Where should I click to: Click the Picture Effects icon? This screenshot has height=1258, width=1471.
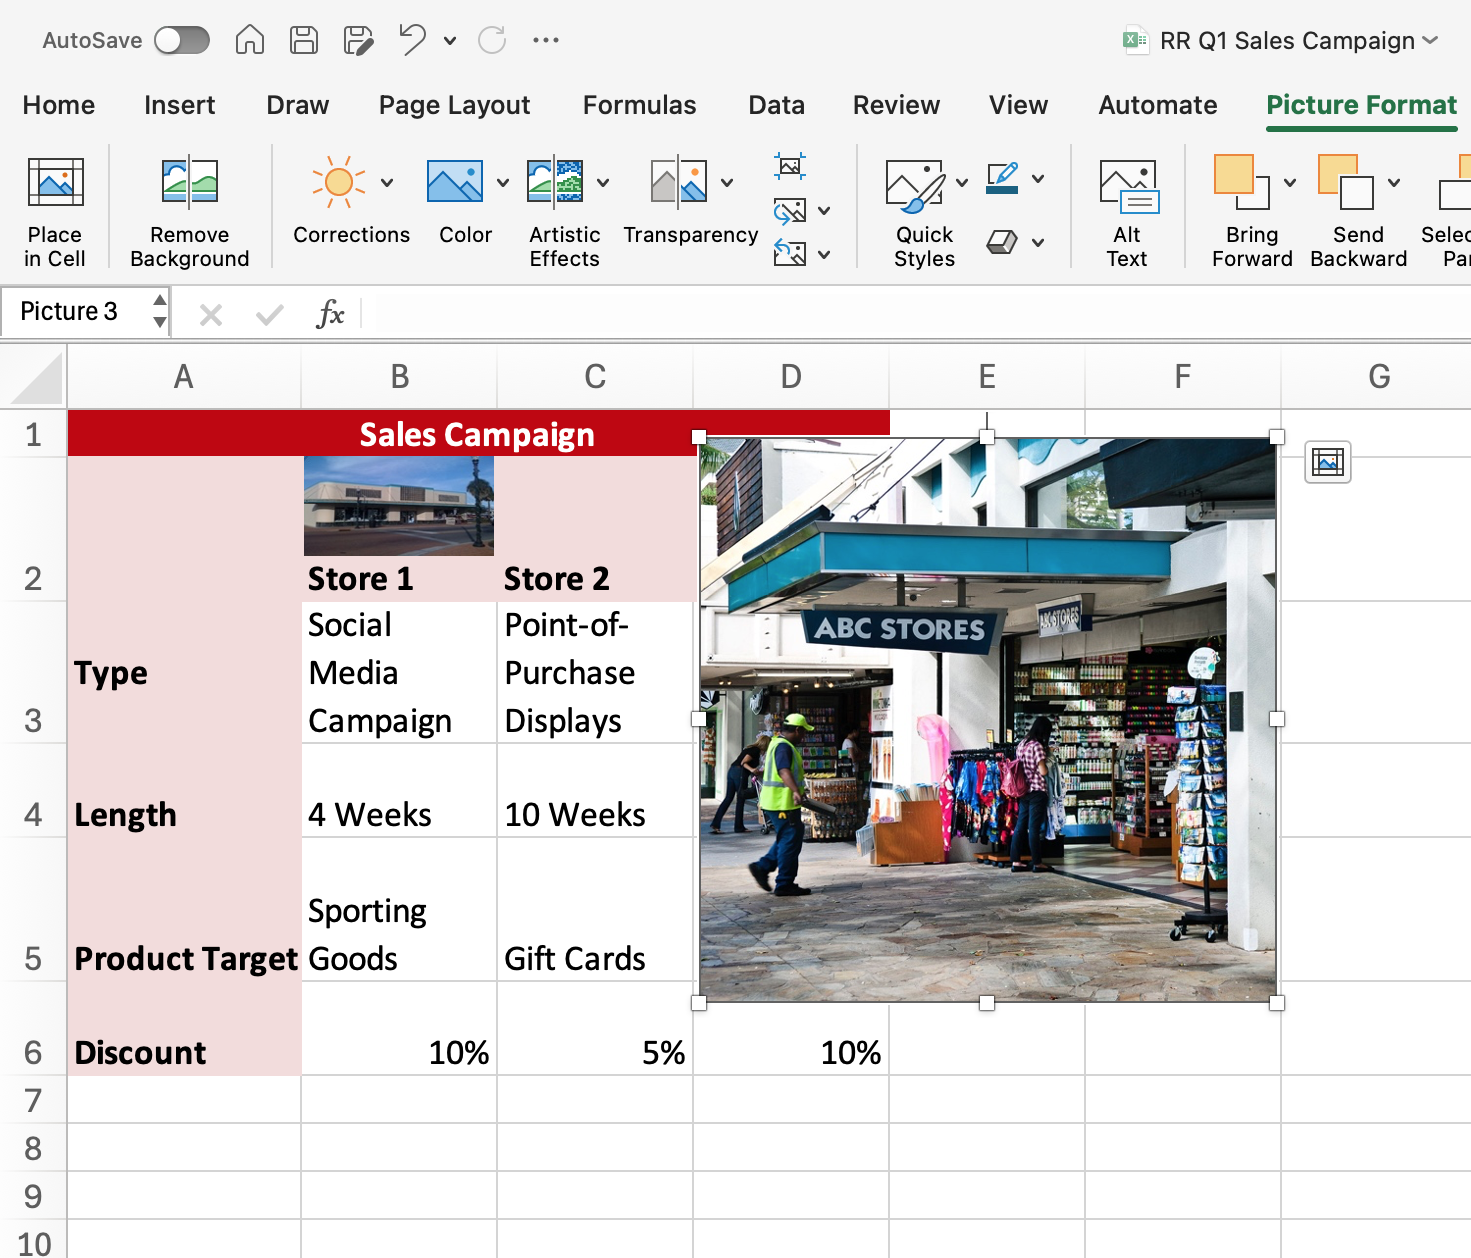(1003, 242)
